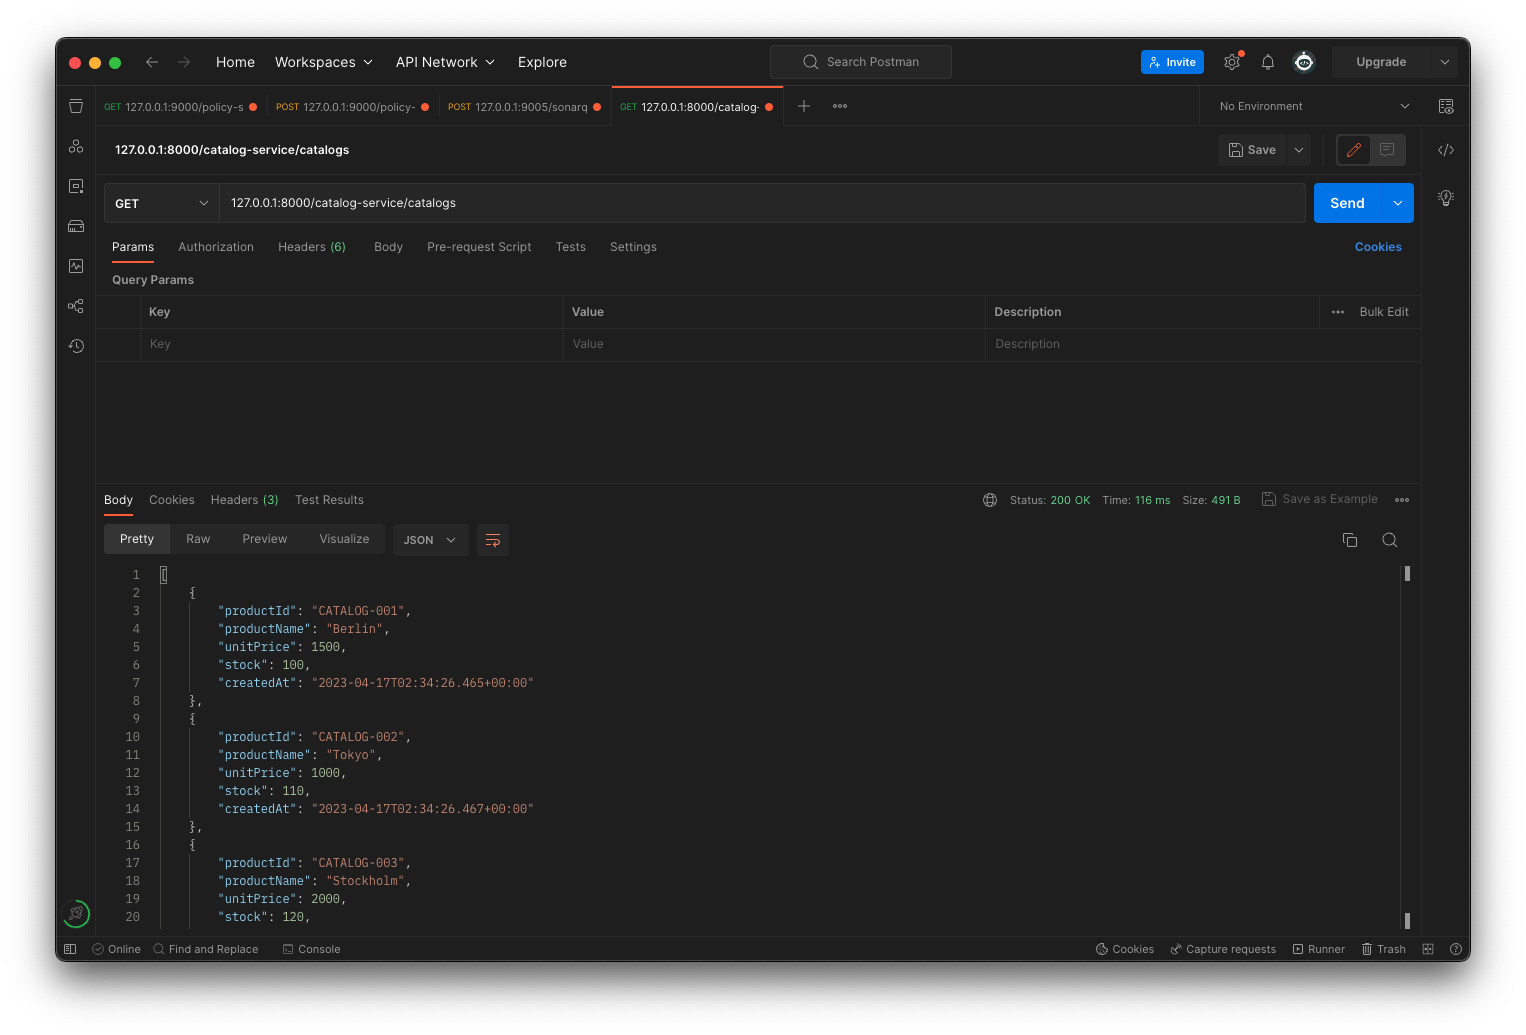Viewport: 1526px width, 1035px height.
Task: Select the POST sonarq request tab
Action: (x=525, y=106)
